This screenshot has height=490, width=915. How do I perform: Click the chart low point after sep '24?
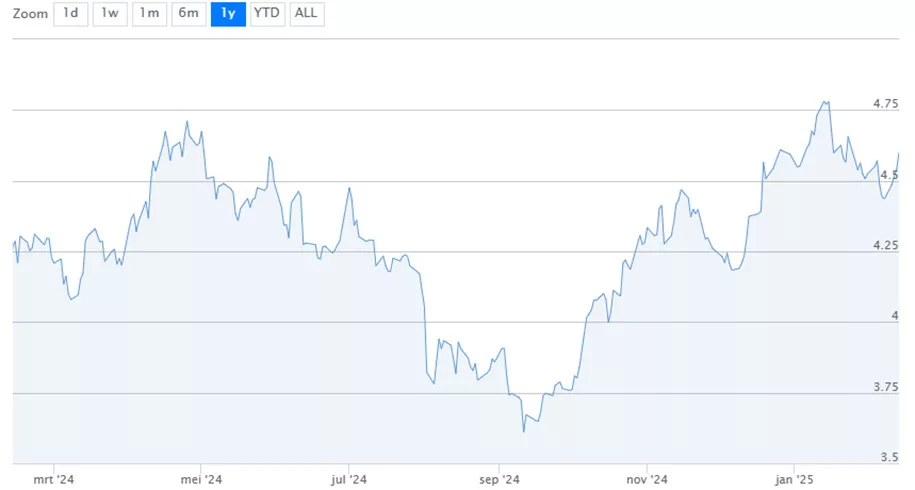click(523, 431)
